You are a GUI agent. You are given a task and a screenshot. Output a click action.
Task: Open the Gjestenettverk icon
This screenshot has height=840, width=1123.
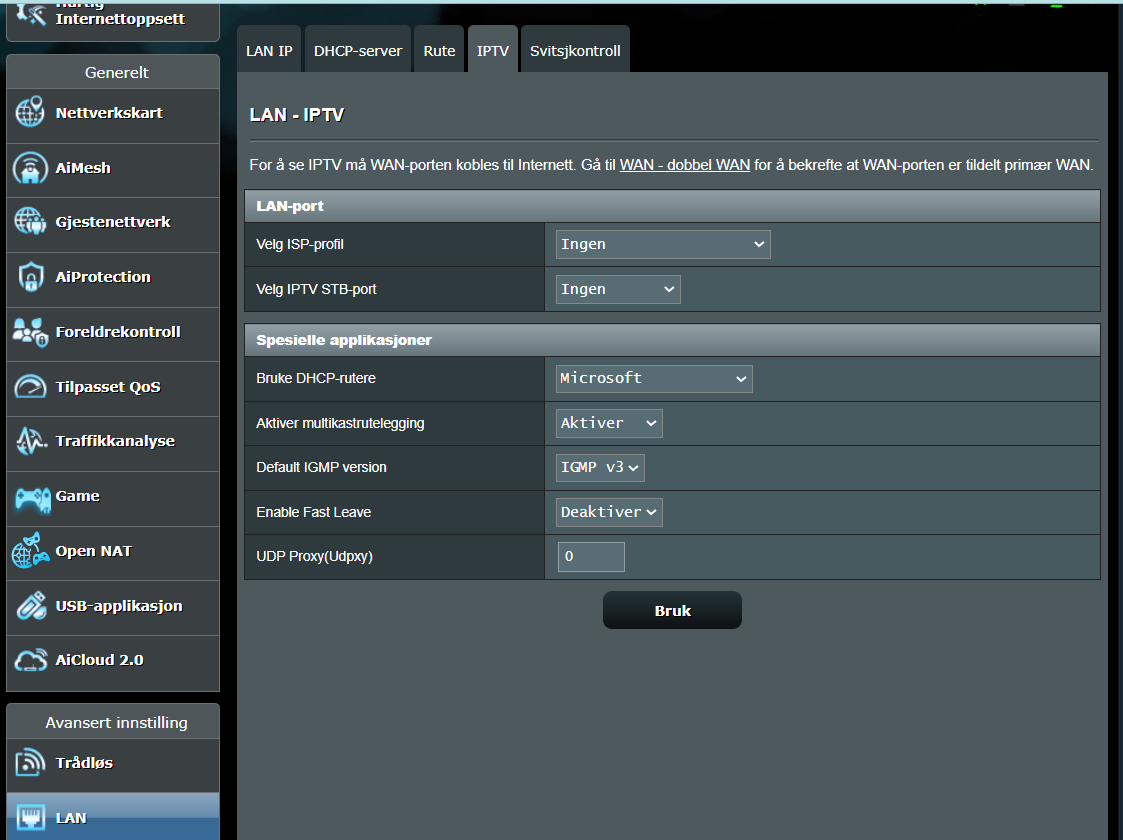[x=30, y=222]
